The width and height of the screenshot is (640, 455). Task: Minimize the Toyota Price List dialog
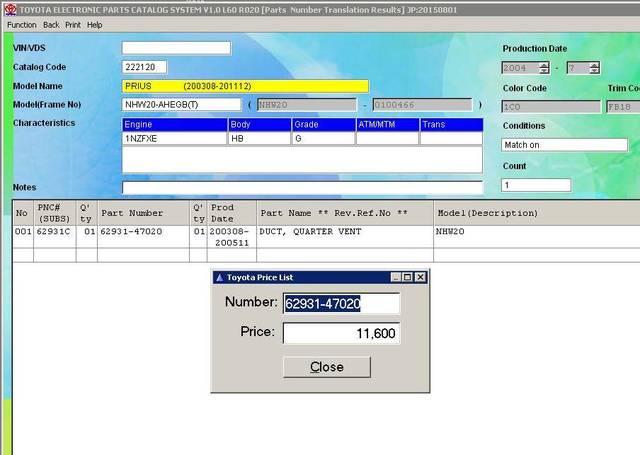coord(396,277)
